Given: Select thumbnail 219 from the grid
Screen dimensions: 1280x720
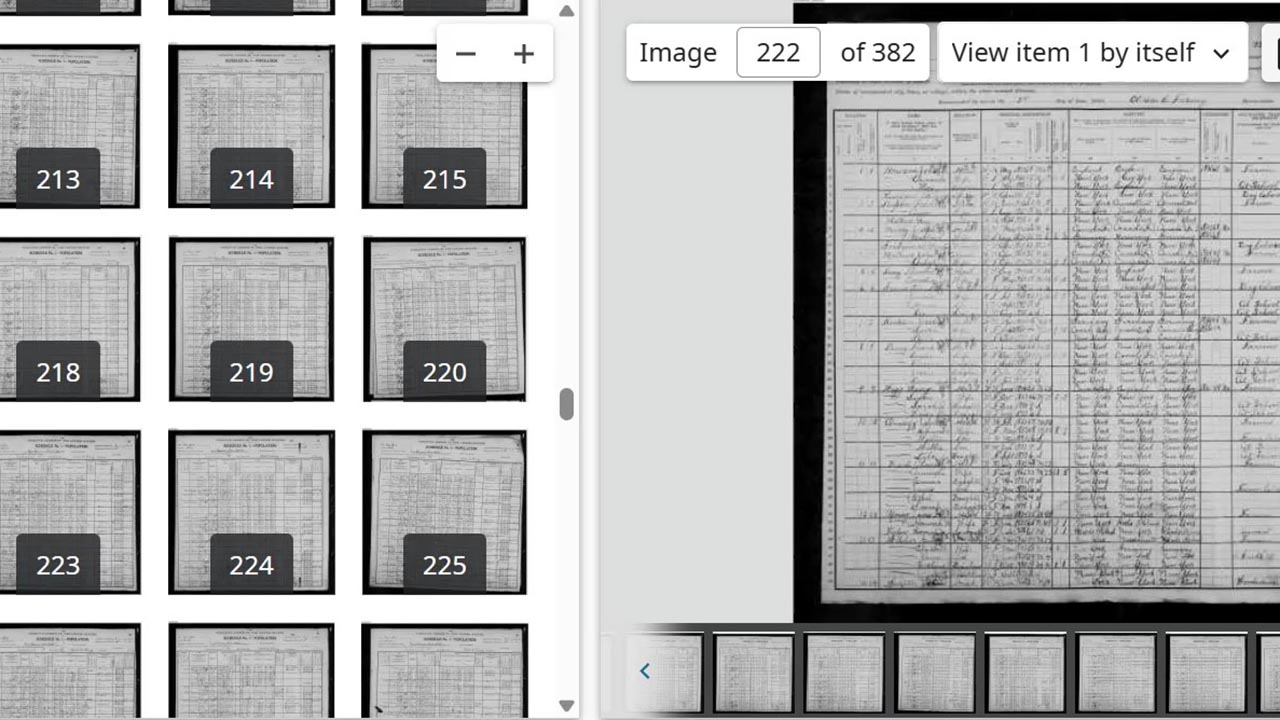Looking at the screenshot, I should [251, 318].
